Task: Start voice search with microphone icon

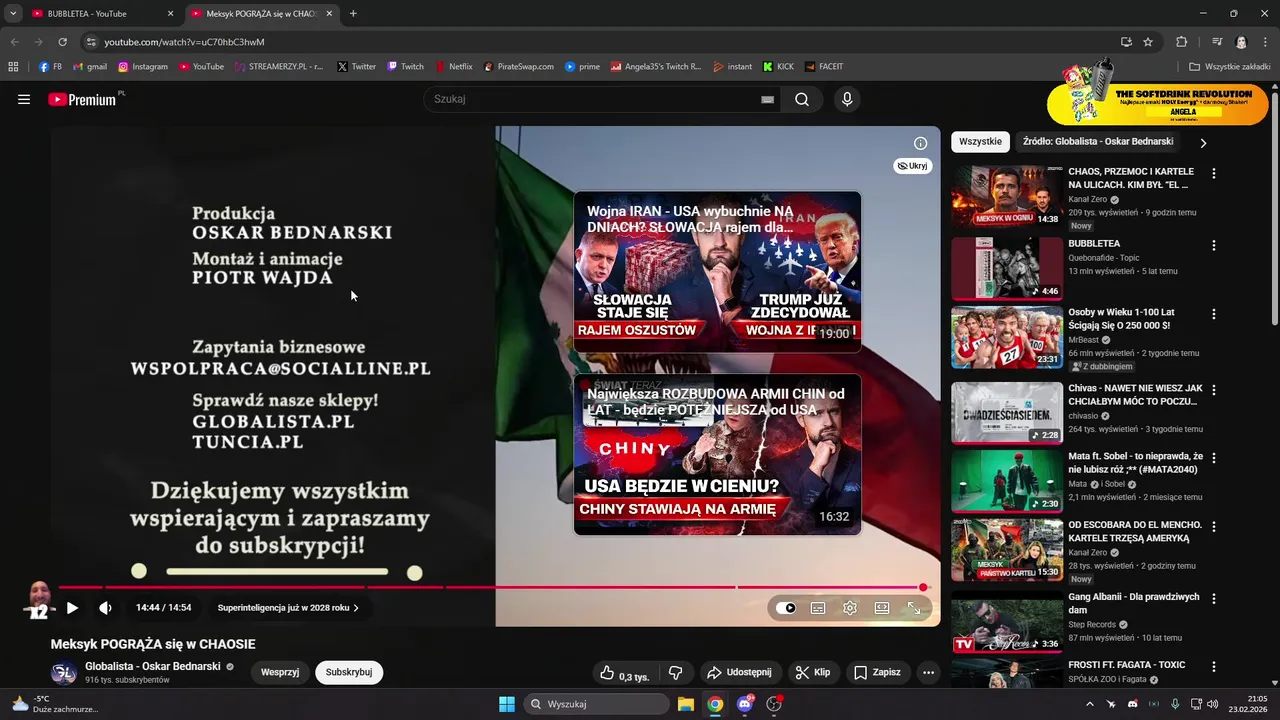Action: pos(847,99)
